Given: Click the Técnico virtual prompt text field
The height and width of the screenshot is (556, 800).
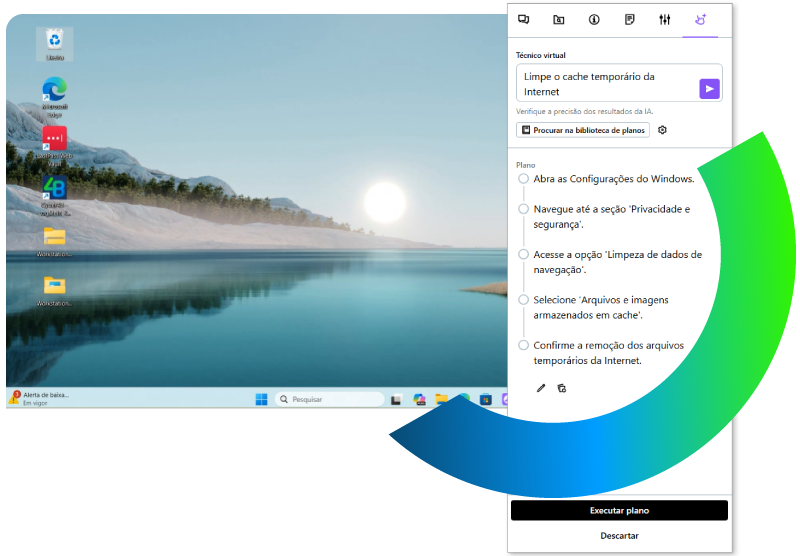Looking at the screenshot, I should pos(605,84).
